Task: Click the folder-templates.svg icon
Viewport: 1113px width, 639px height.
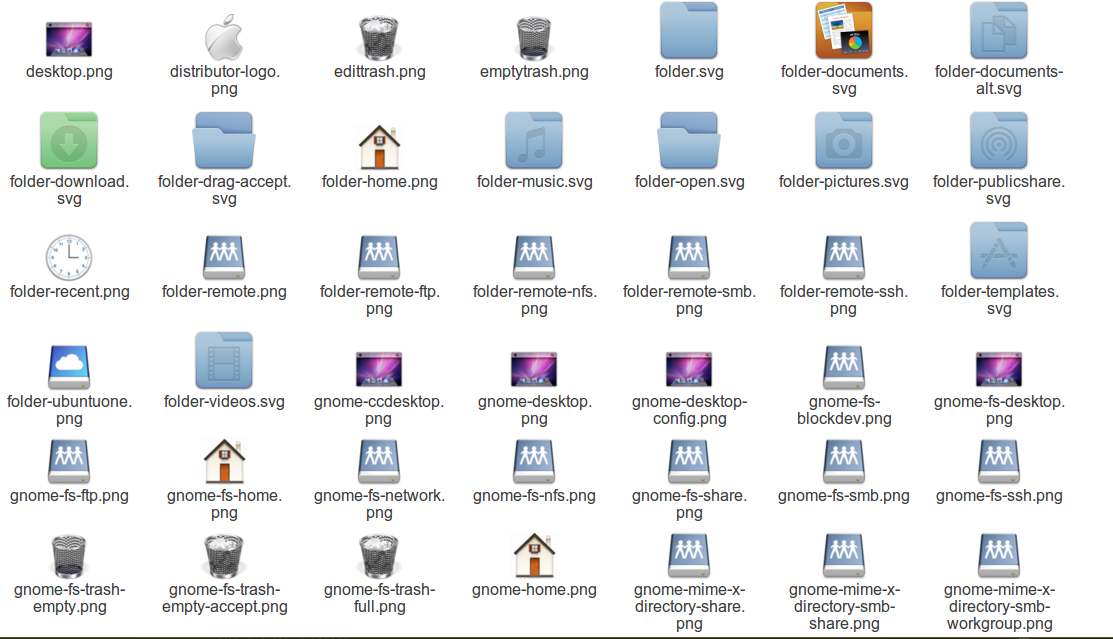Action: pos(999,250)
